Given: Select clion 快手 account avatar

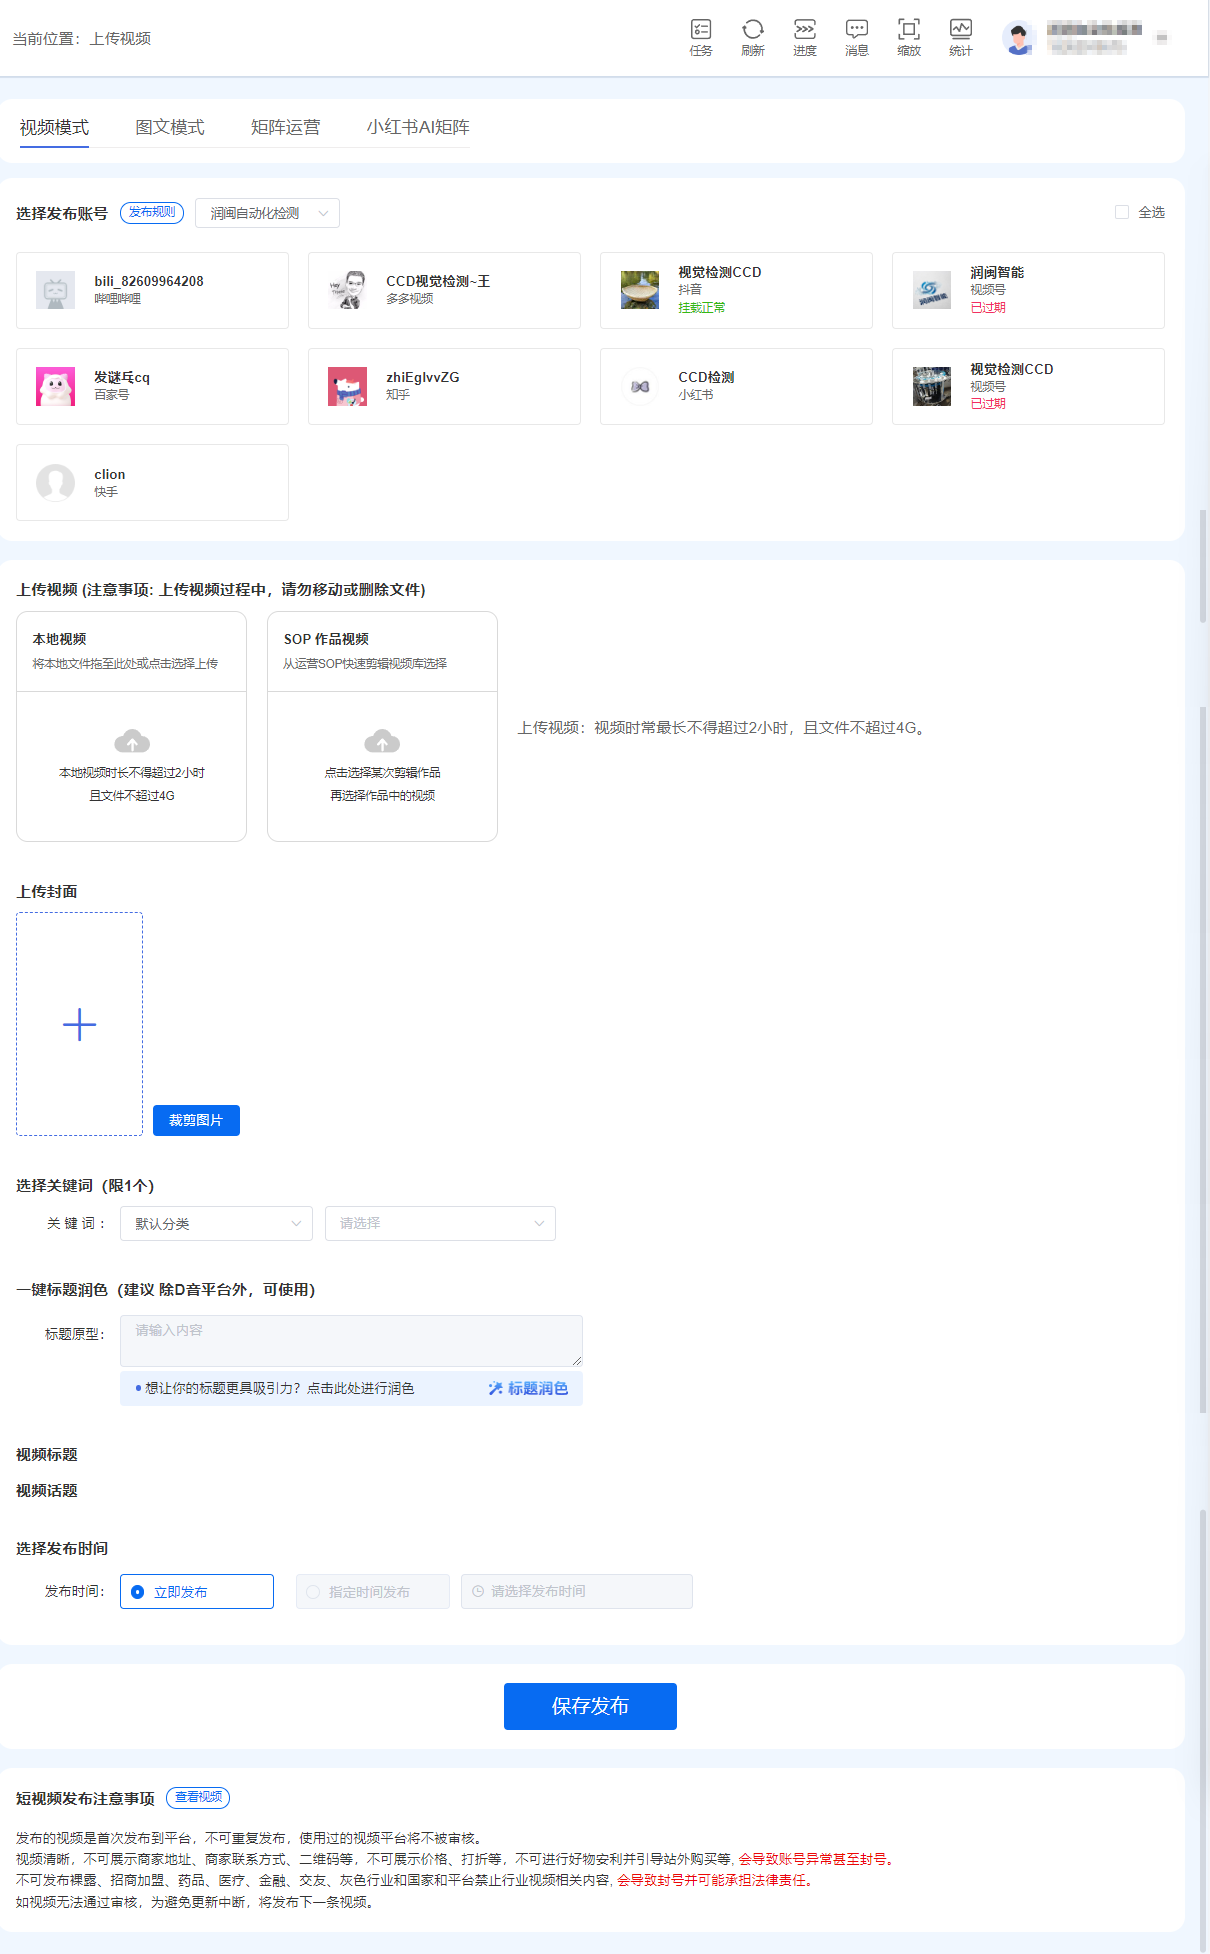Looking at the screenshot, I should click(x=56, y=483).
